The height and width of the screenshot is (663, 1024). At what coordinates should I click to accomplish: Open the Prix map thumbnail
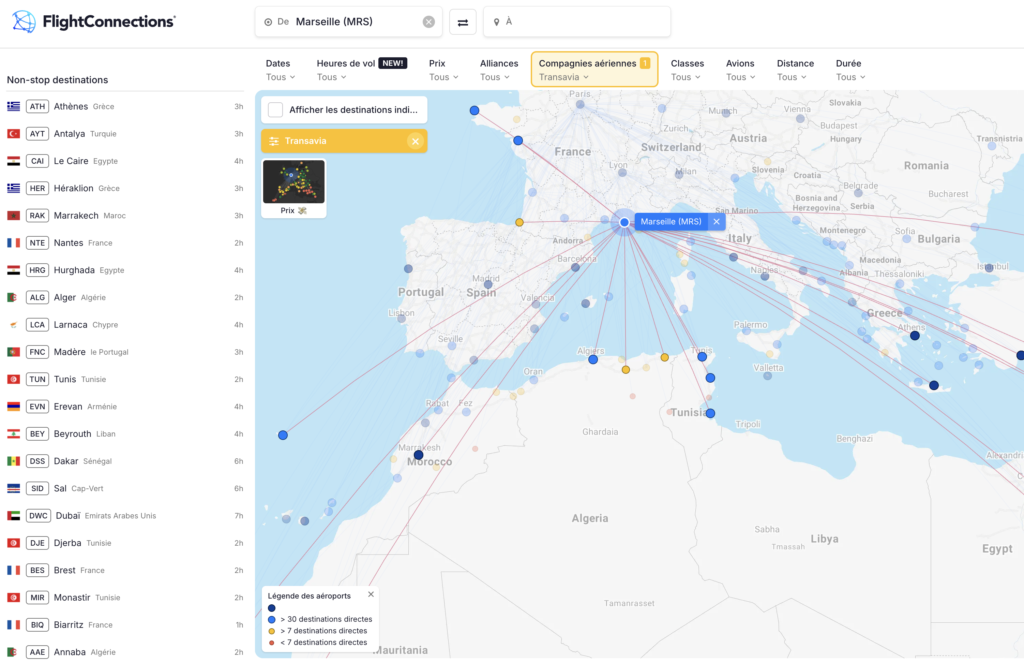point(294,188)
